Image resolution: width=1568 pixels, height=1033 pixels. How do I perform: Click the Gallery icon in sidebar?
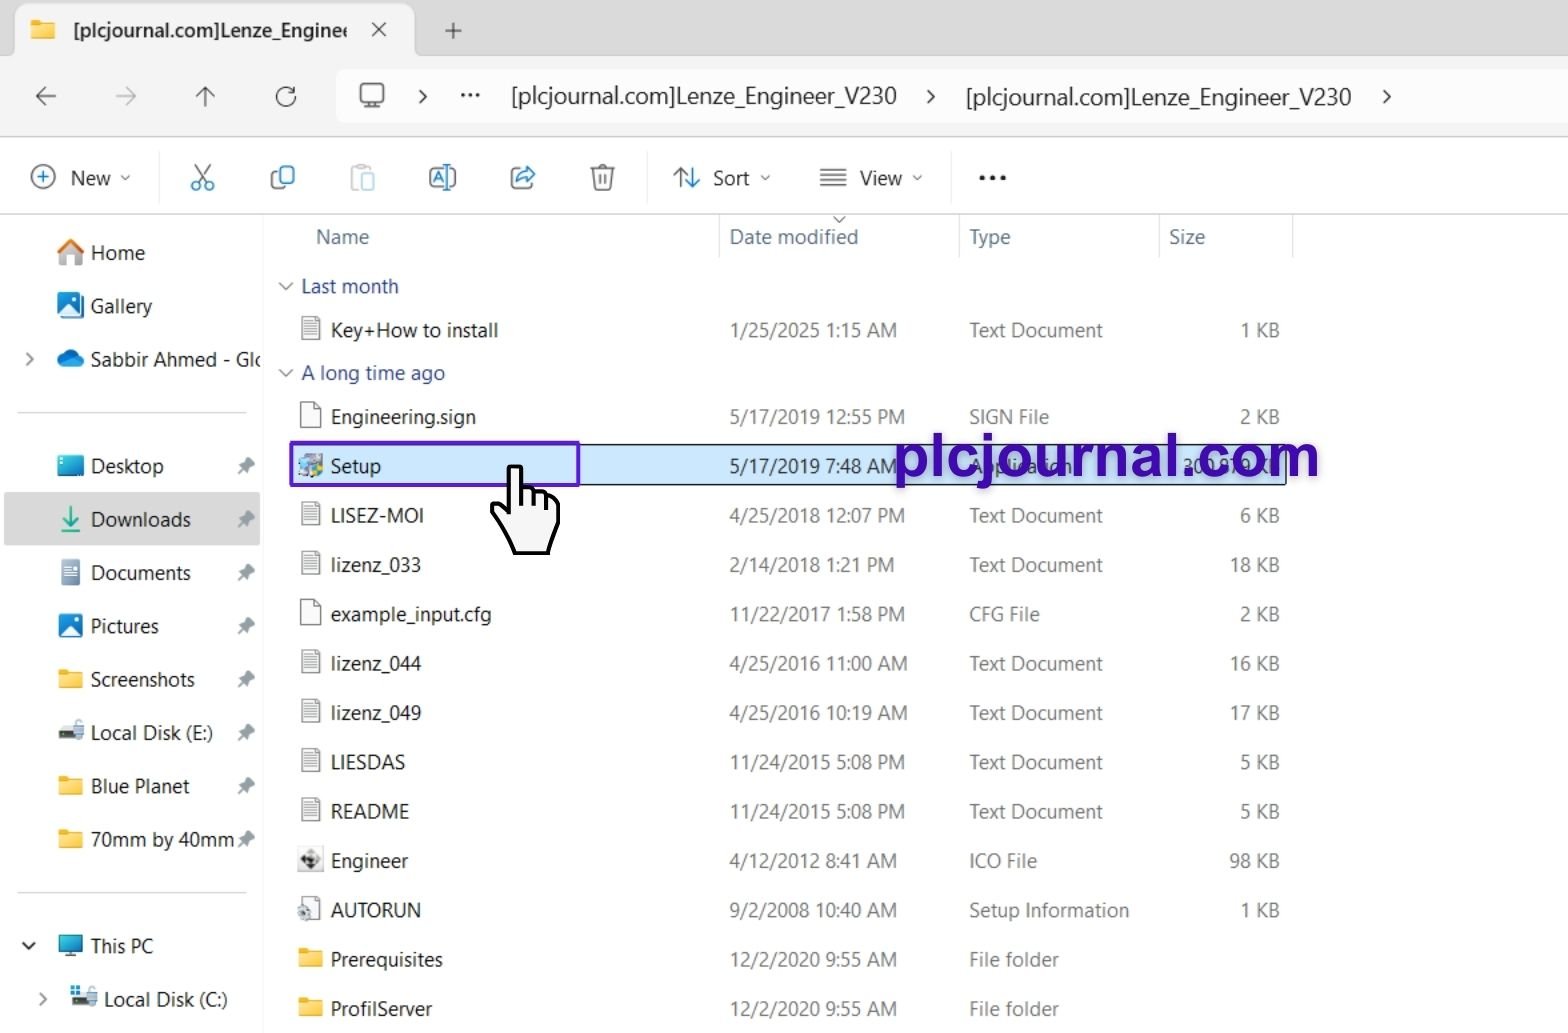70,305
